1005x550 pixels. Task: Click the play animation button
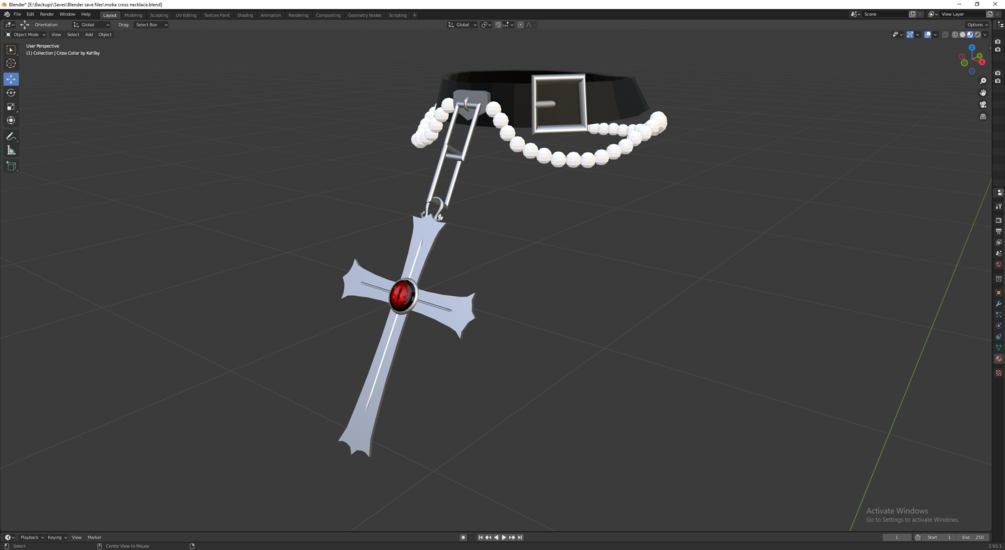(x=504, y=537)
